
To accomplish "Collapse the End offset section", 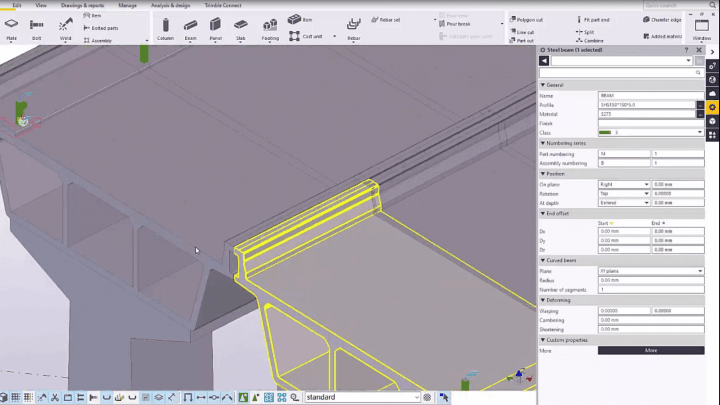I will click(x=543, y=214).
